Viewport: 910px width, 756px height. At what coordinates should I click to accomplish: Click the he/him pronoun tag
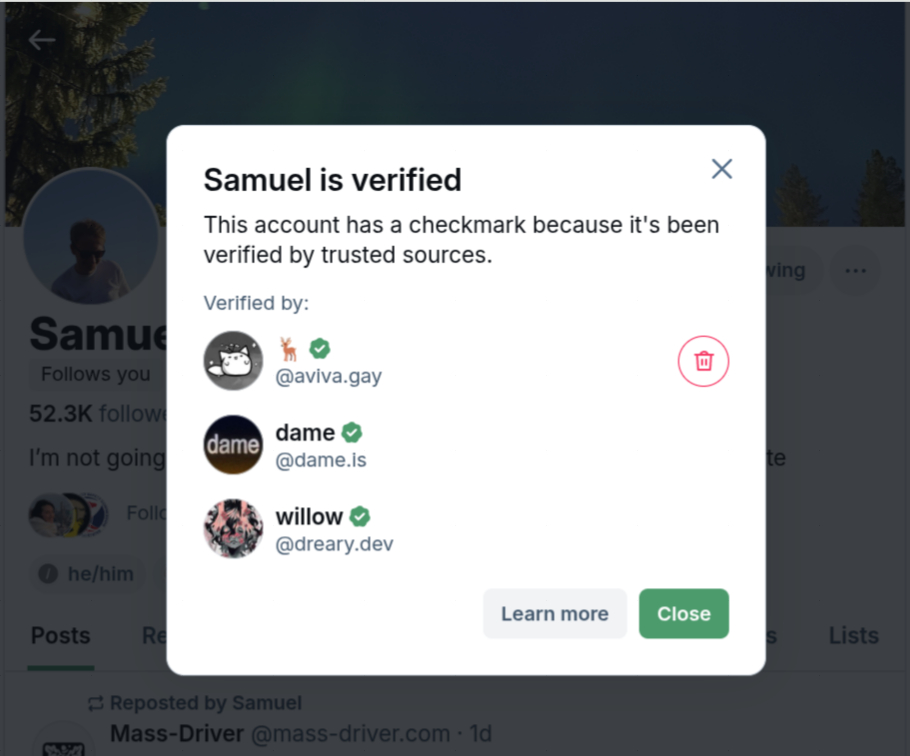click(88, 574)
